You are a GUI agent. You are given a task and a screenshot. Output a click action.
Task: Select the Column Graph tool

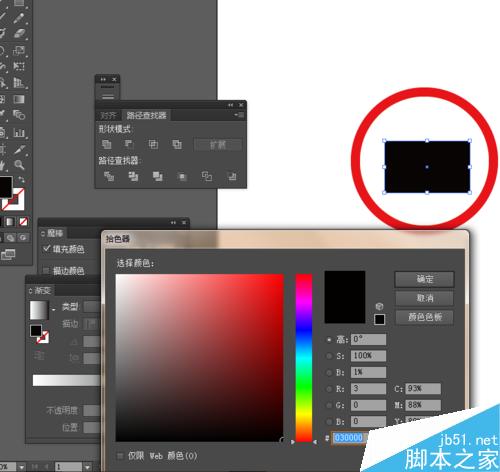19,132
